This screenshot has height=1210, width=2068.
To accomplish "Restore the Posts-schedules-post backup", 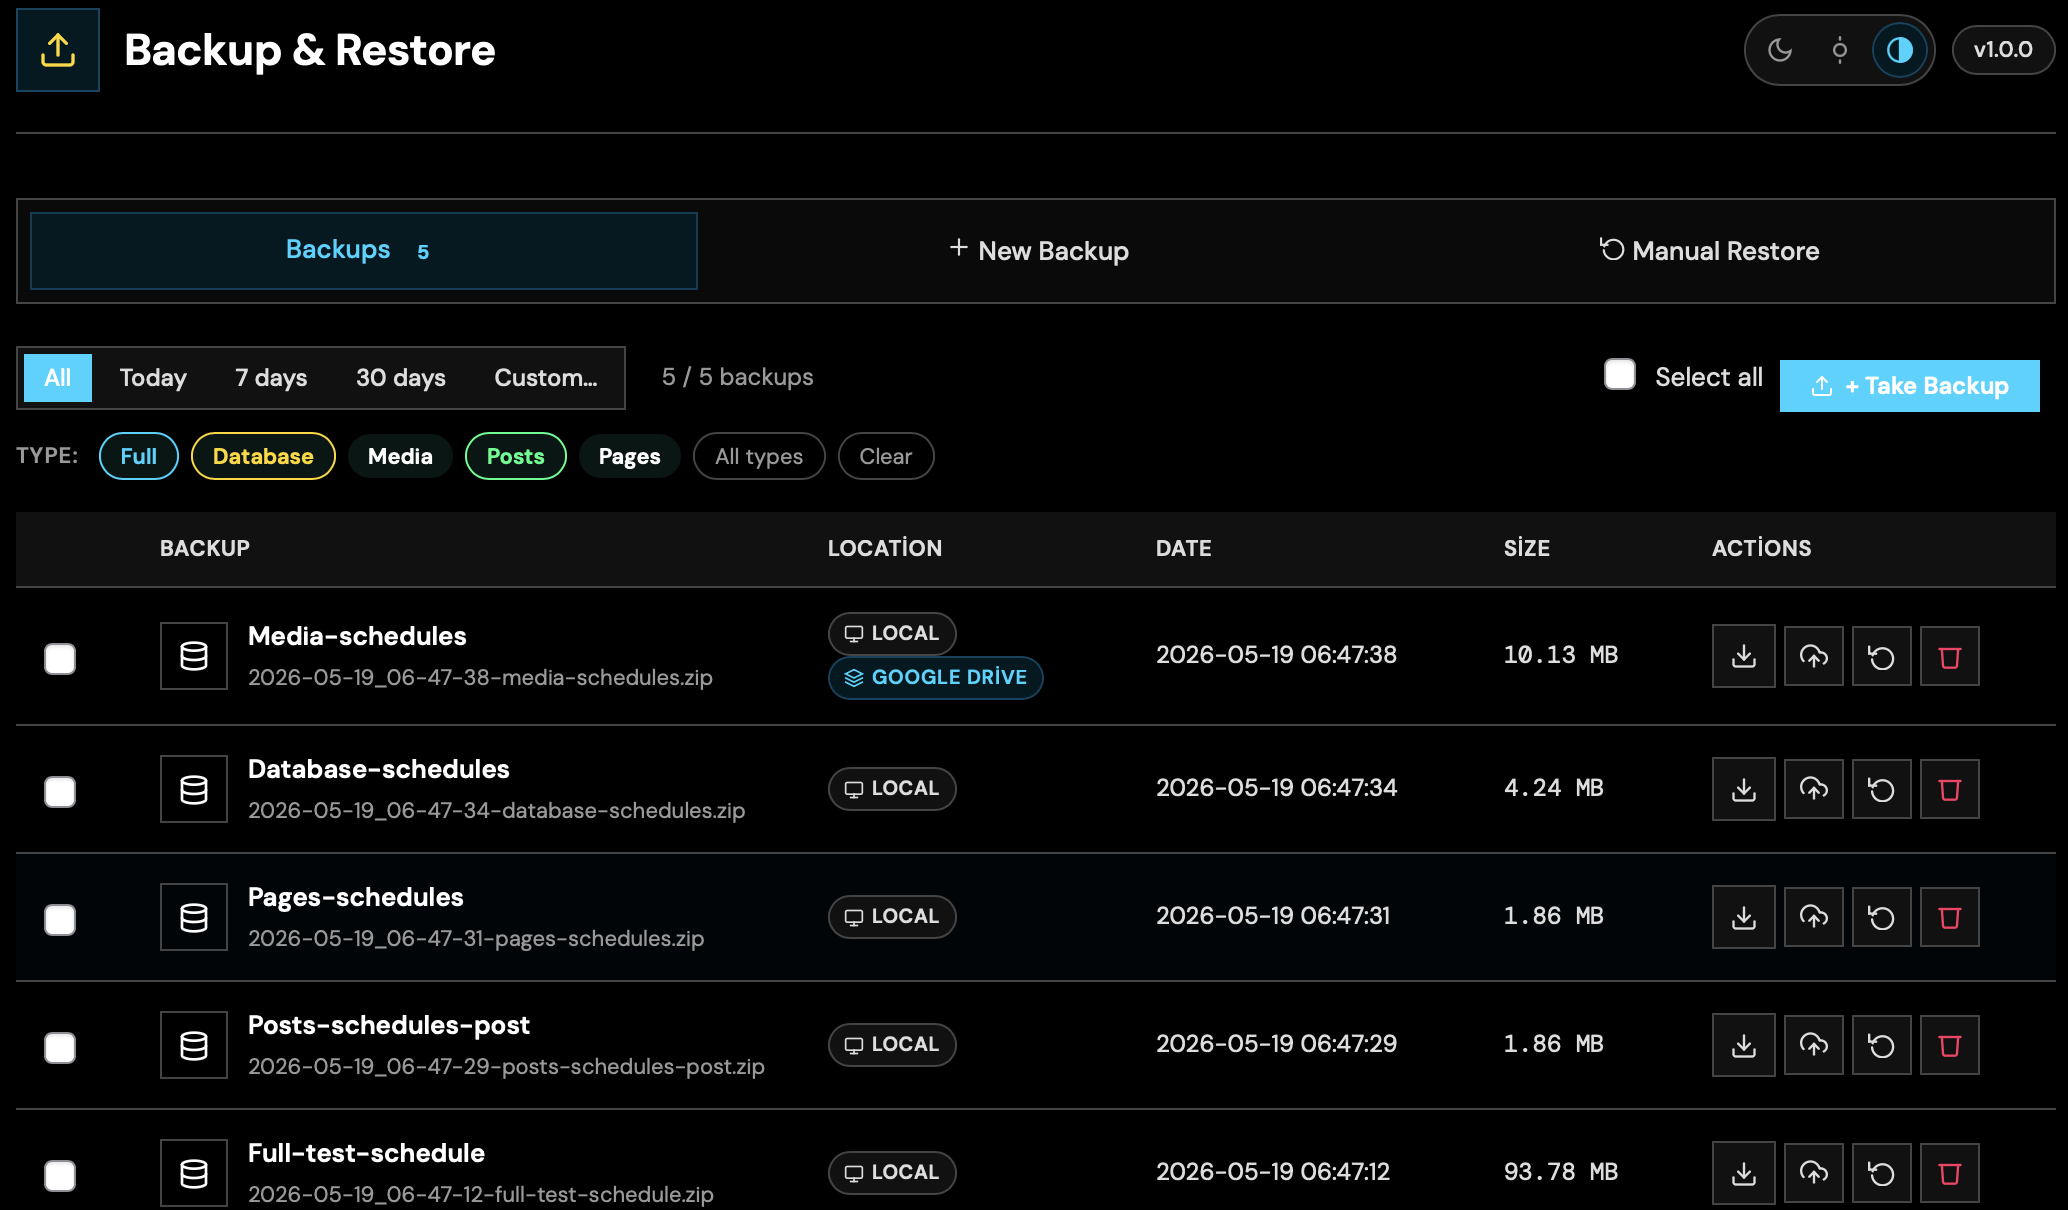I will click(x=1882, y=1045).
